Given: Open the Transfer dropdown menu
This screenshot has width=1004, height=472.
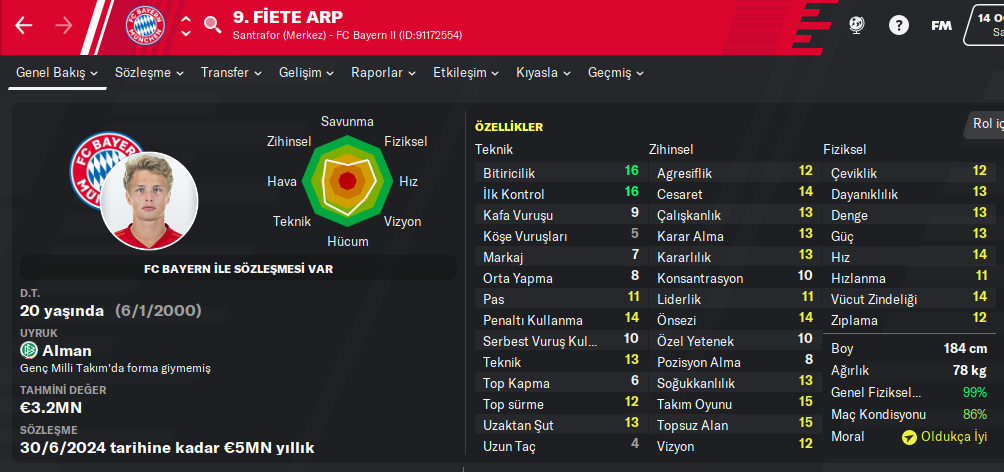Looking at the screenshot, I should tap(231, 73).
